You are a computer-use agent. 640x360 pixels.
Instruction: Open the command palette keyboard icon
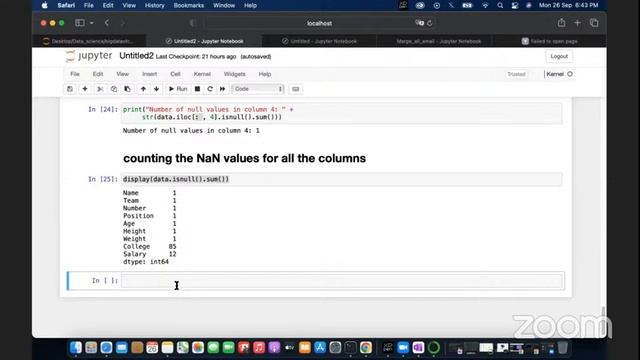click(296, 89)
